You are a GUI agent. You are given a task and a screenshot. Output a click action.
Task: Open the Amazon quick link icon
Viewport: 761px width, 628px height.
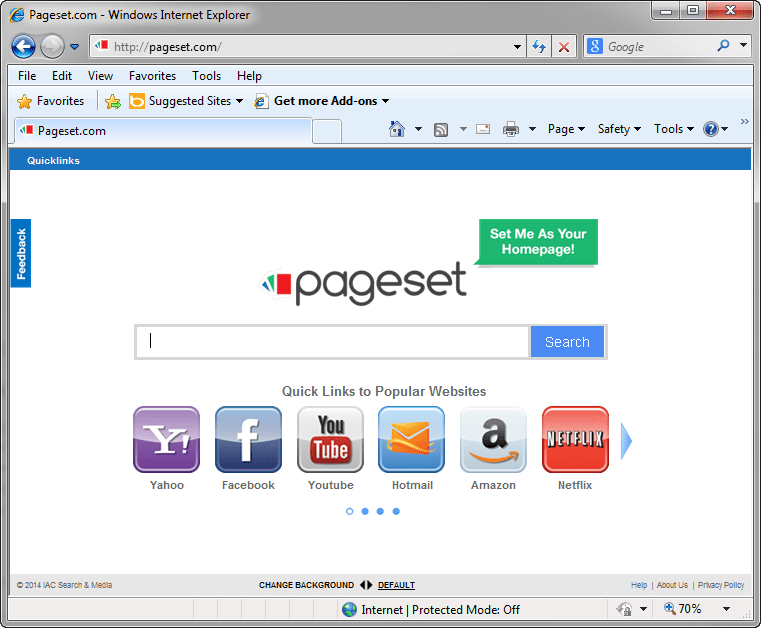pos(493,440)
